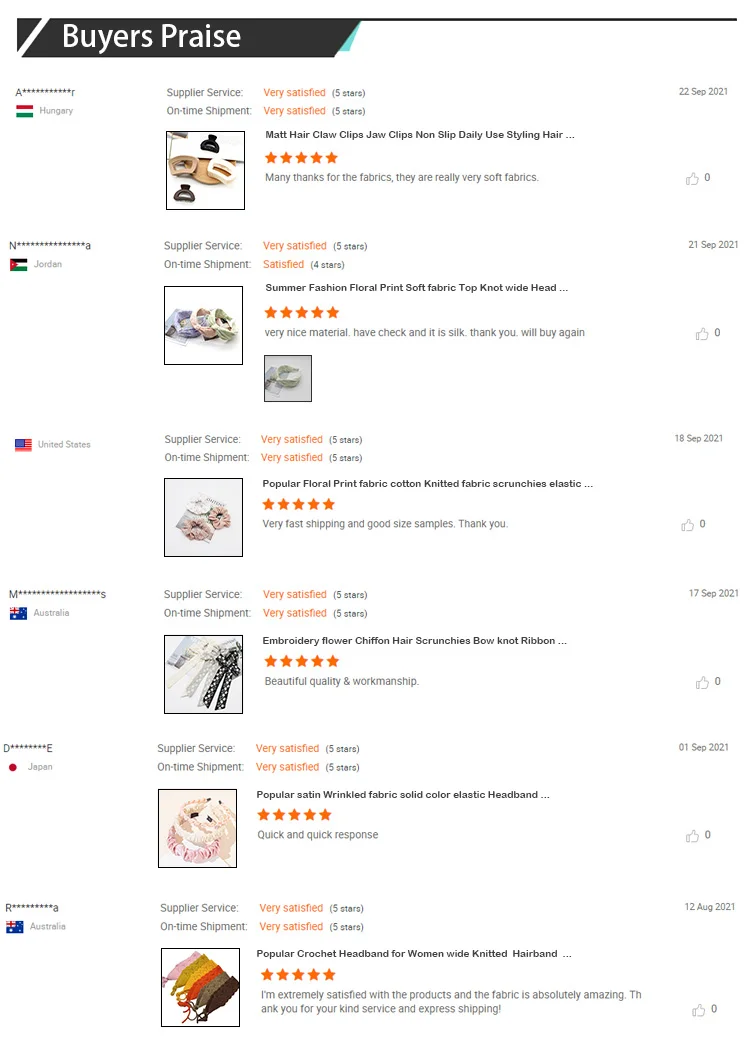
Task: Open the crochet headband product thumbnail
Action: (x=200, y=987)
